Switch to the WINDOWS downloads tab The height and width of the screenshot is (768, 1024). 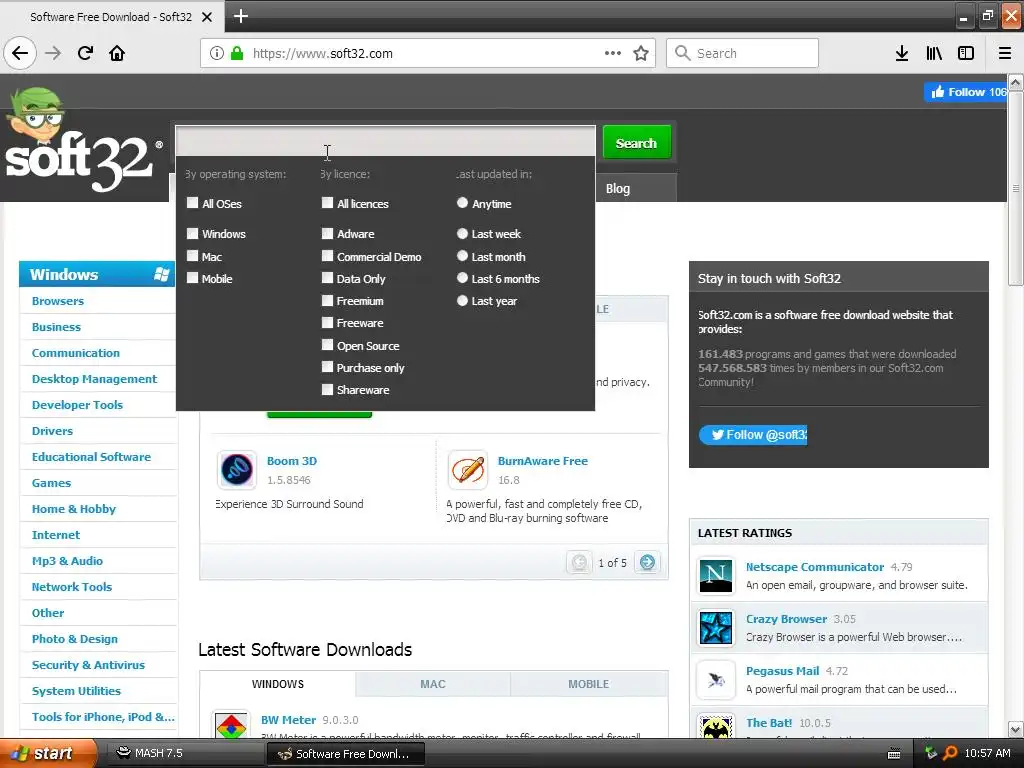(x=278, y=684)
